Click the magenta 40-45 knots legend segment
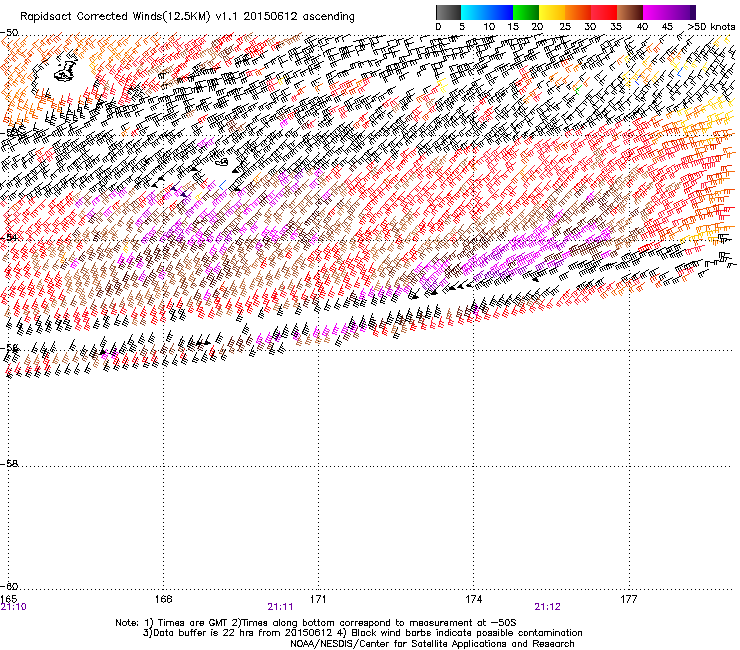This screenshot has height=650, width=740. click(656, 12)
